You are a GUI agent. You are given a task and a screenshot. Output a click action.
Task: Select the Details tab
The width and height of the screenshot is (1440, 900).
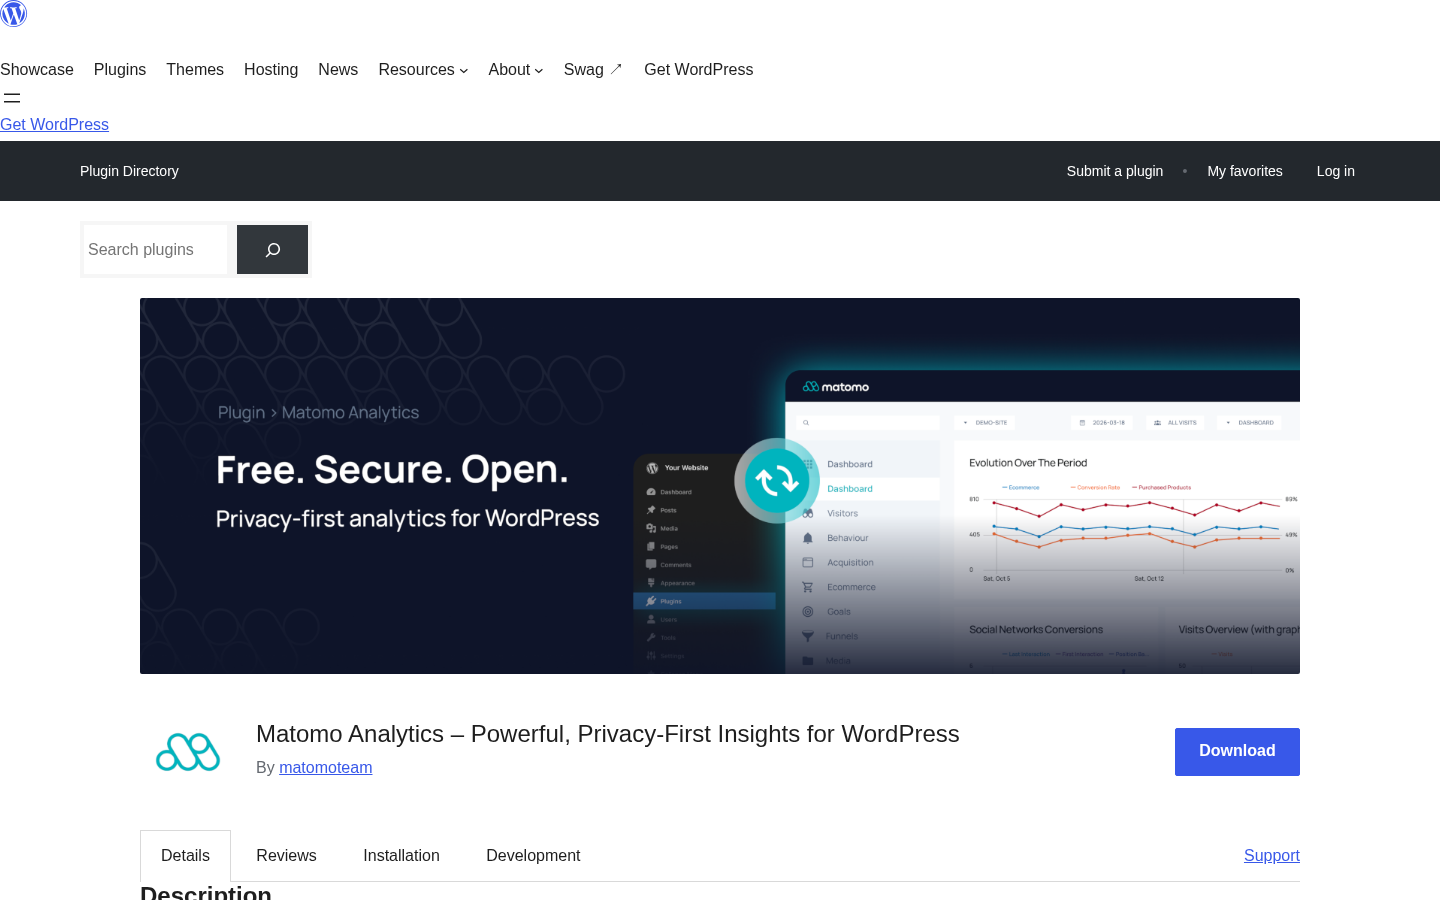pos(185,855)
